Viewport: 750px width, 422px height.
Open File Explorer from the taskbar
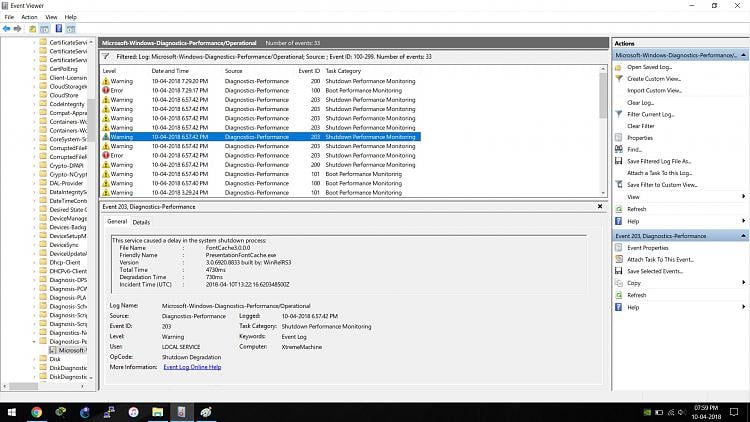tap(157, 412)
